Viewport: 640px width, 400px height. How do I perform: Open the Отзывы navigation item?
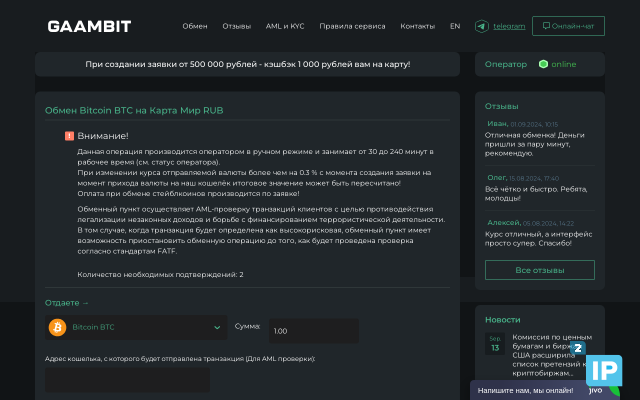click(x=237, y=26)
